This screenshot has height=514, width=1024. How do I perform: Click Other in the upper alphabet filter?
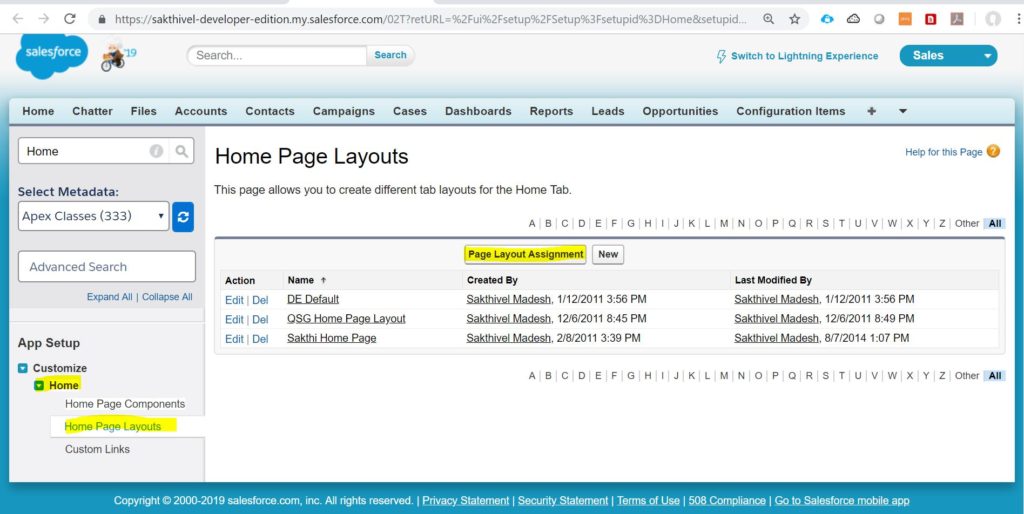tap(967, 223)
